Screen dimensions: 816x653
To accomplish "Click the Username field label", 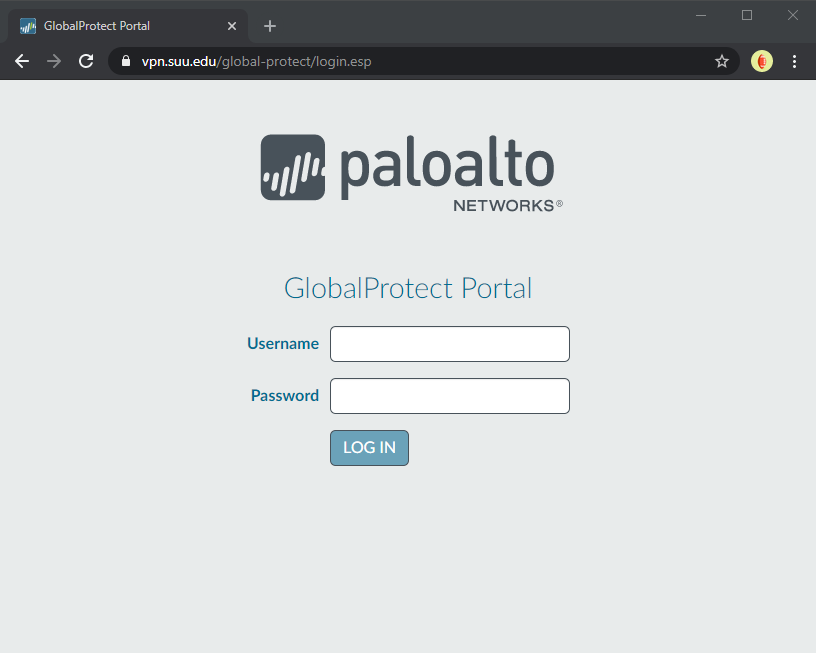I will 283,343.
